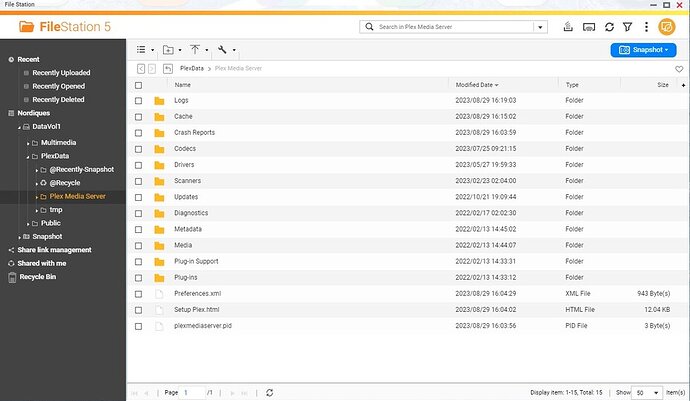
Task: Select the tmp folder in tree
Action: (x=55, y=210)
